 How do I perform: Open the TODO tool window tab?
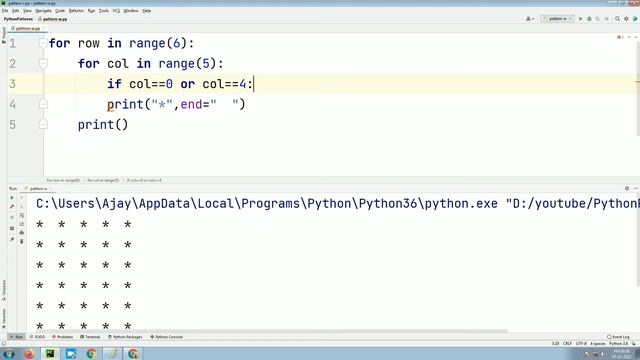coord(37,337)
